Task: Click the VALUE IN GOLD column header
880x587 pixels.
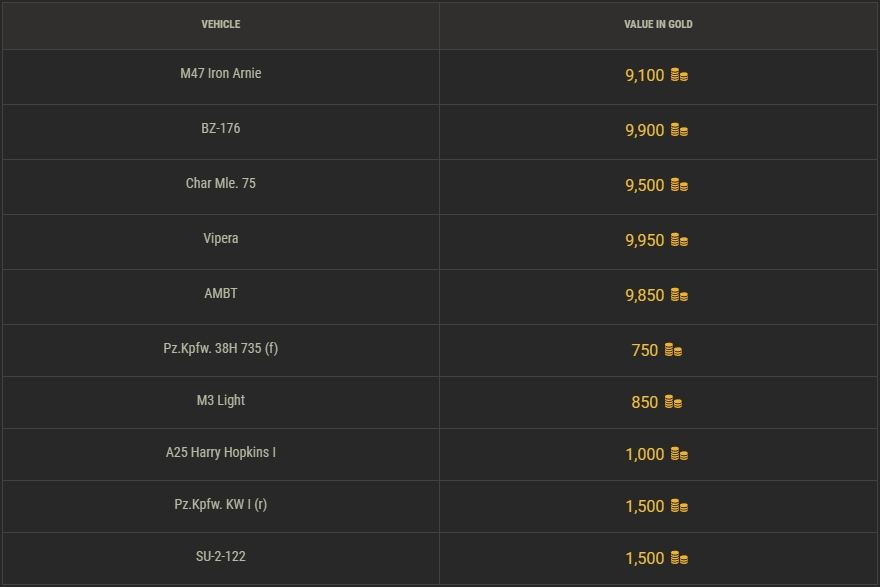Action: click(658, 24)
